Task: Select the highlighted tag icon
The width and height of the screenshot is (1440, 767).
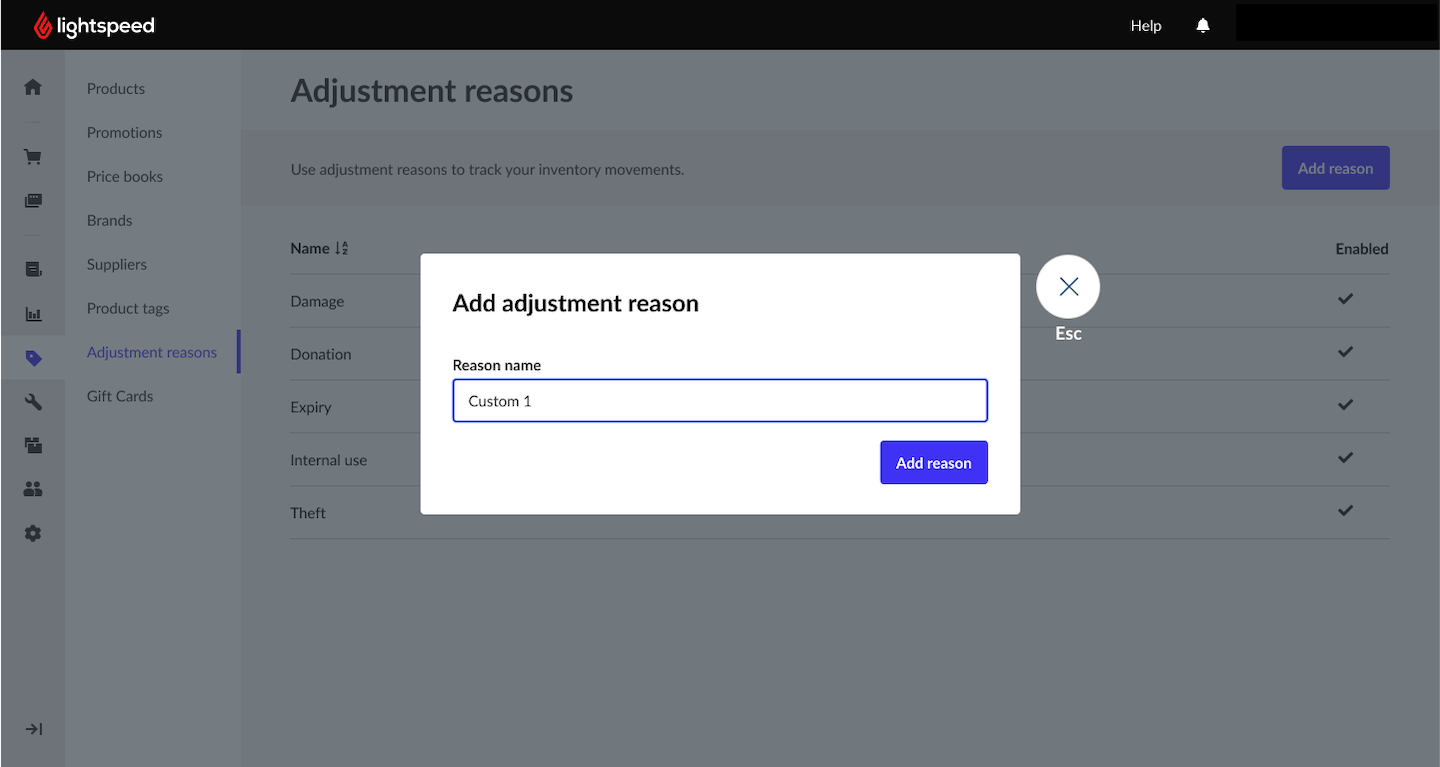Action: tap(32, 357)
